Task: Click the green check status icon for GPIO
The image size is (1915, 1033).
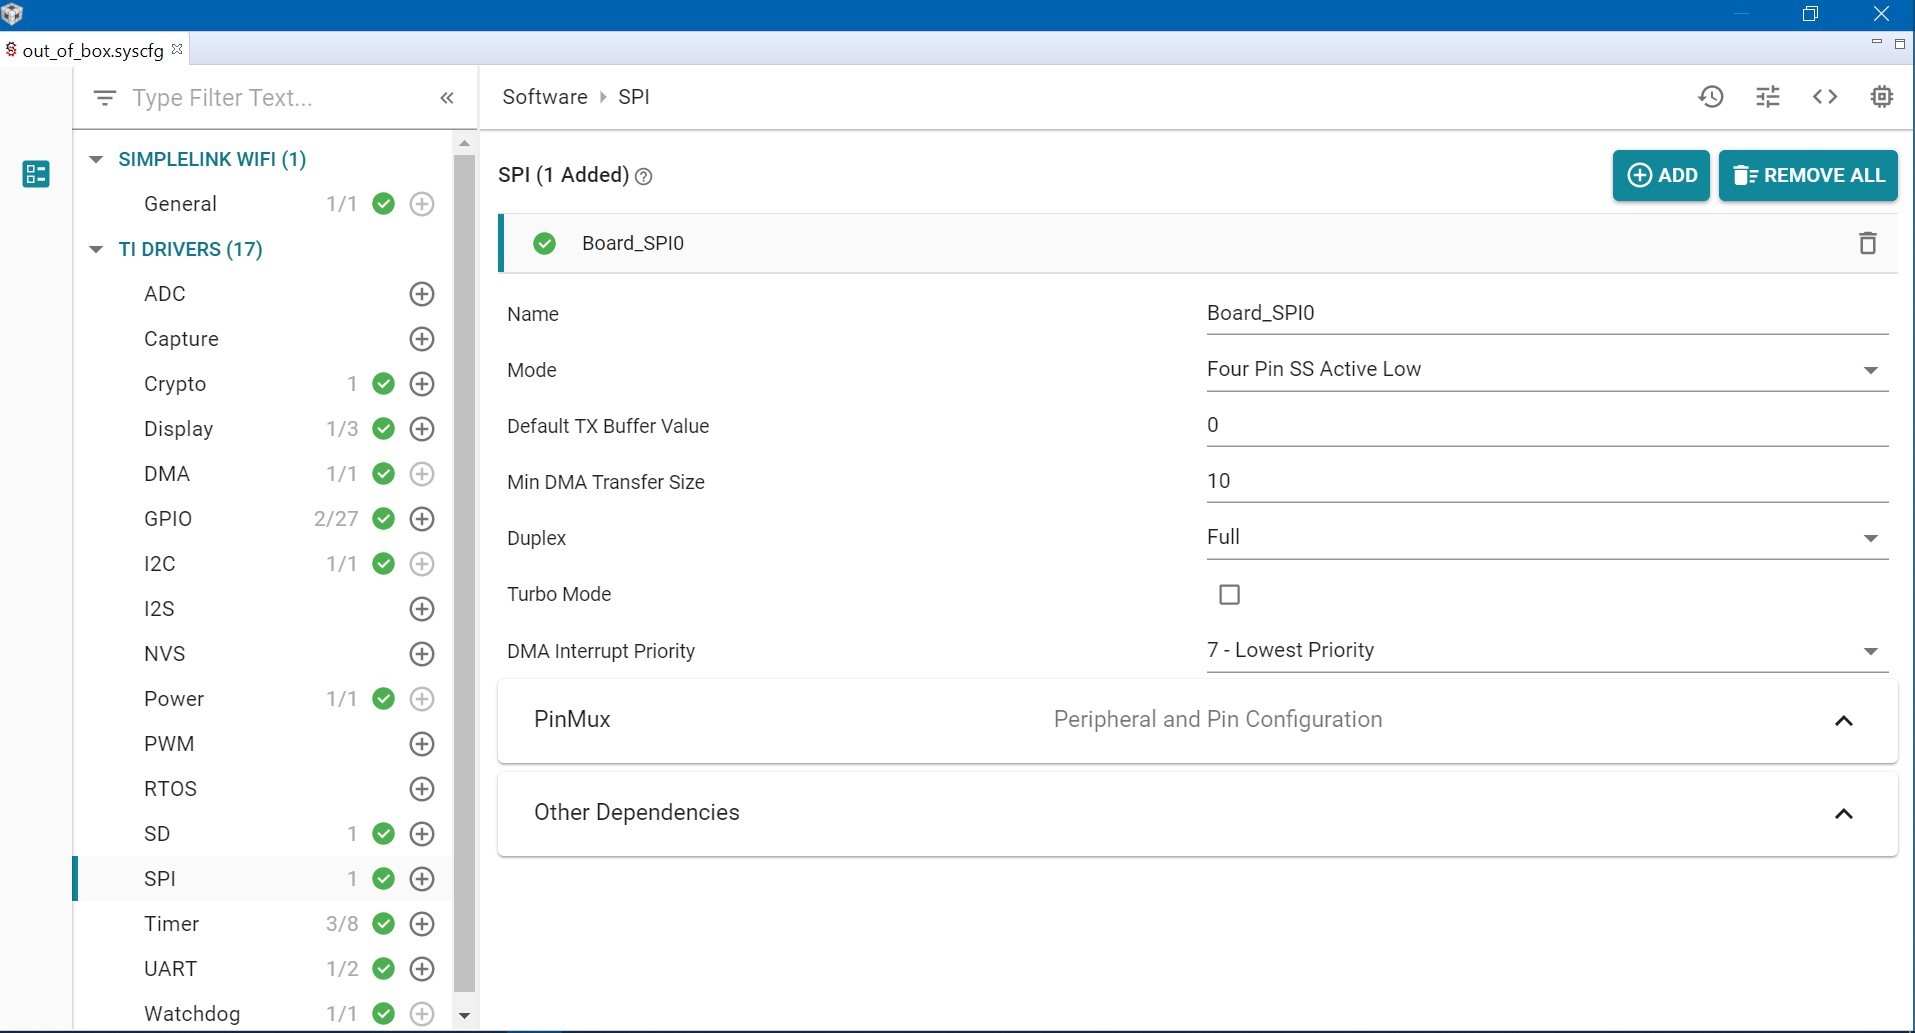Action: pyautogui.click(x=383, y=519)
